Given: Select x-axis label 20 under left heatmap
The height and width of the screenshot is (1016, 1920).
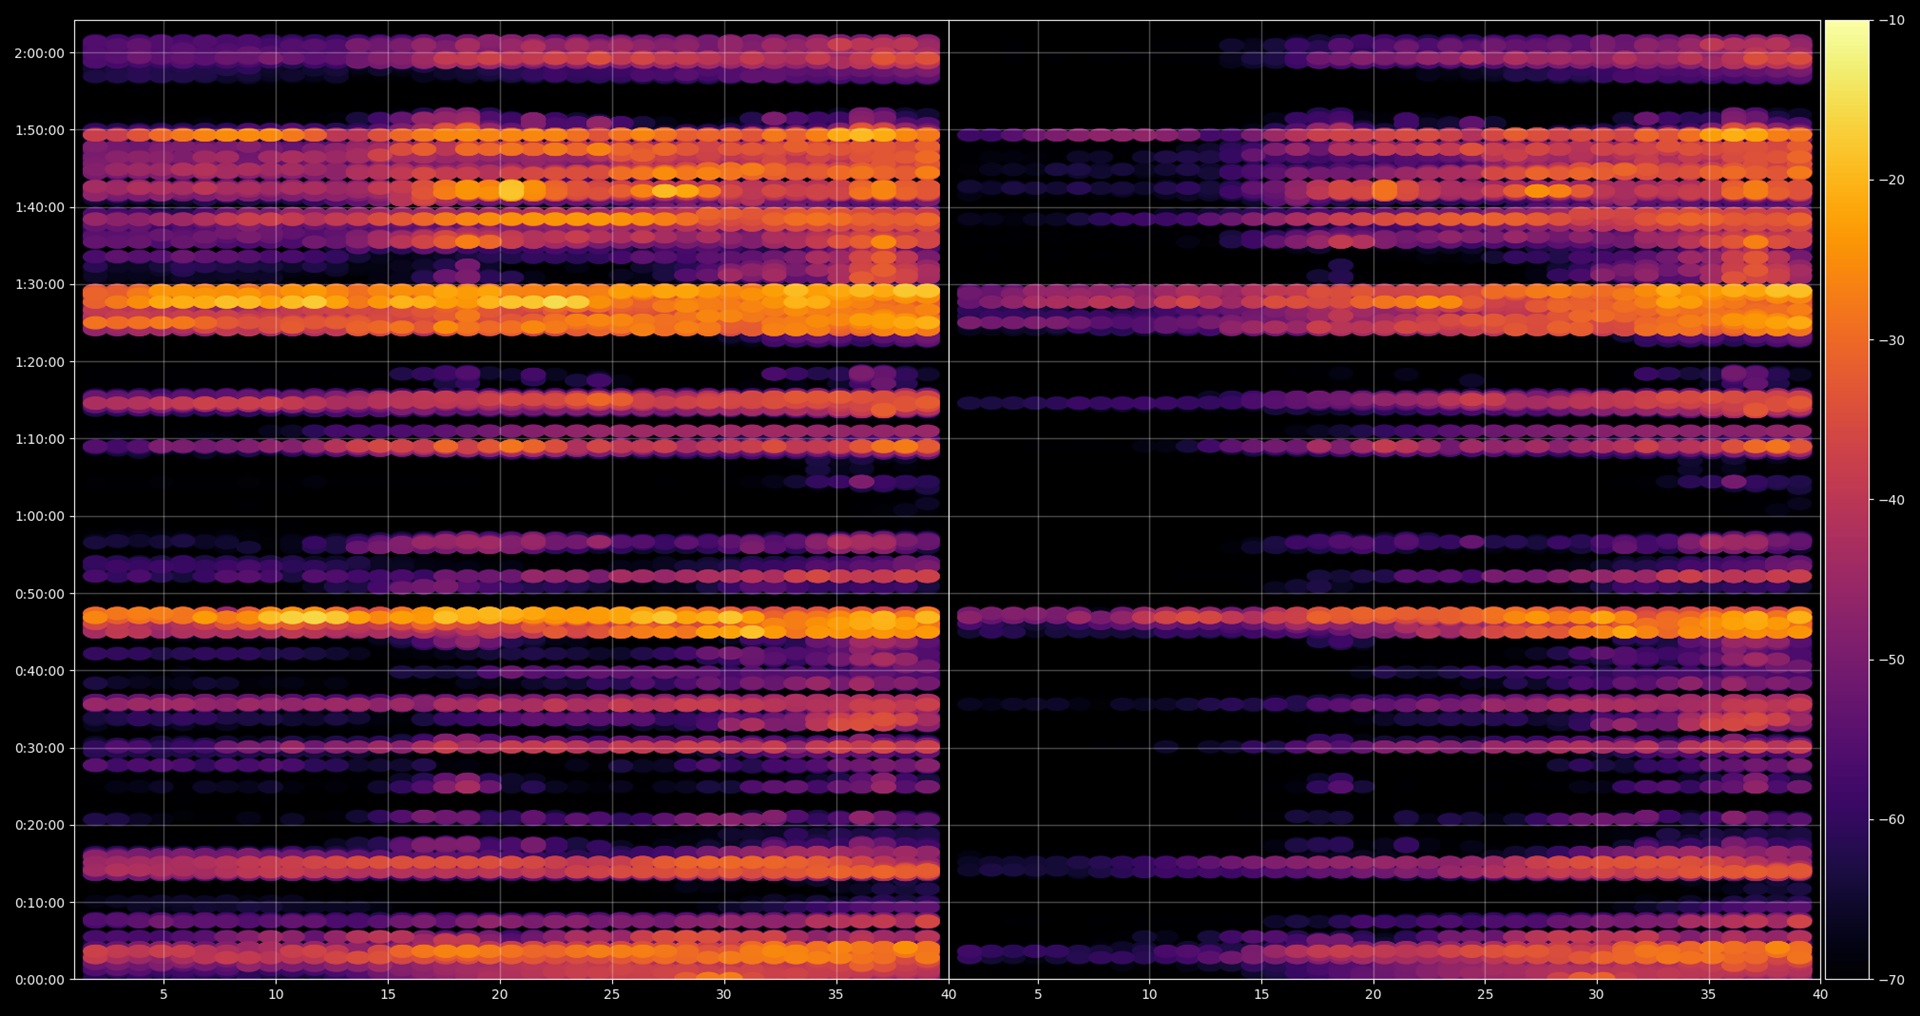Looking at the screenshot, I should [500, 994].
